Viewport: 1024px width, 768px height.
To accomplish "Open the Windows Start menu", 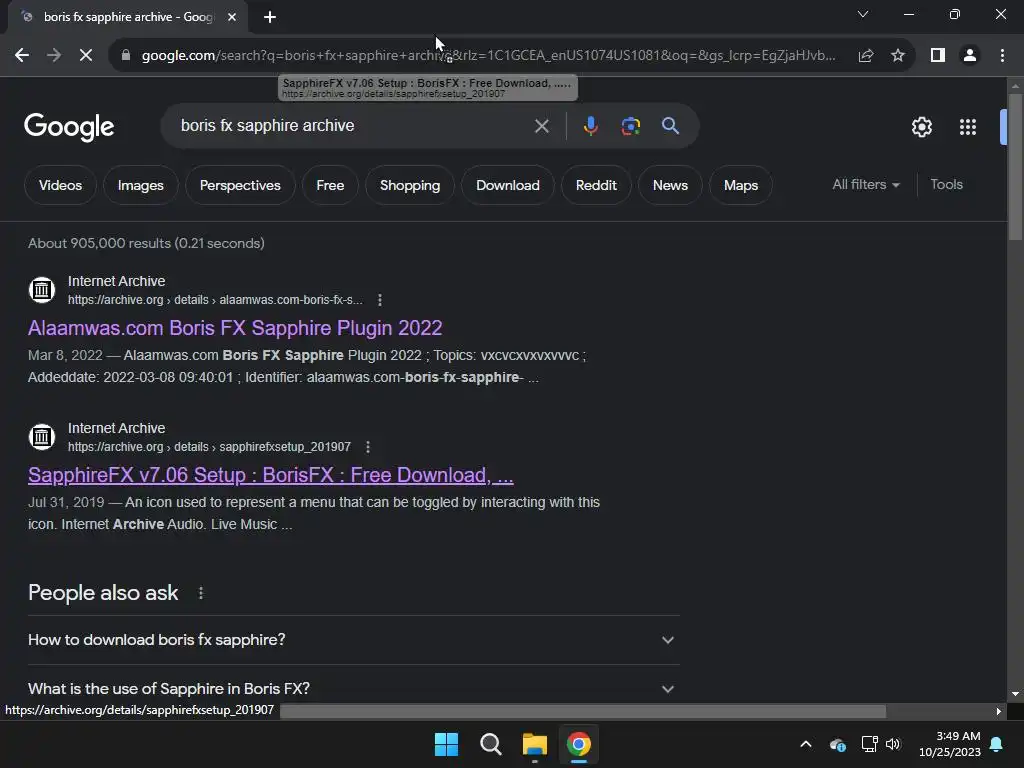I will click(447, 744).
